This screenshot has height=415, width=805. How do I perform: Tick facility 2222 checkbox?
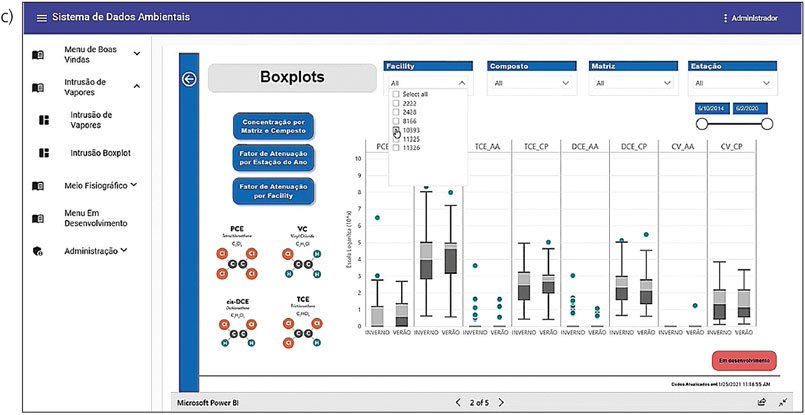pyautogui.click(x=397, y=104)
